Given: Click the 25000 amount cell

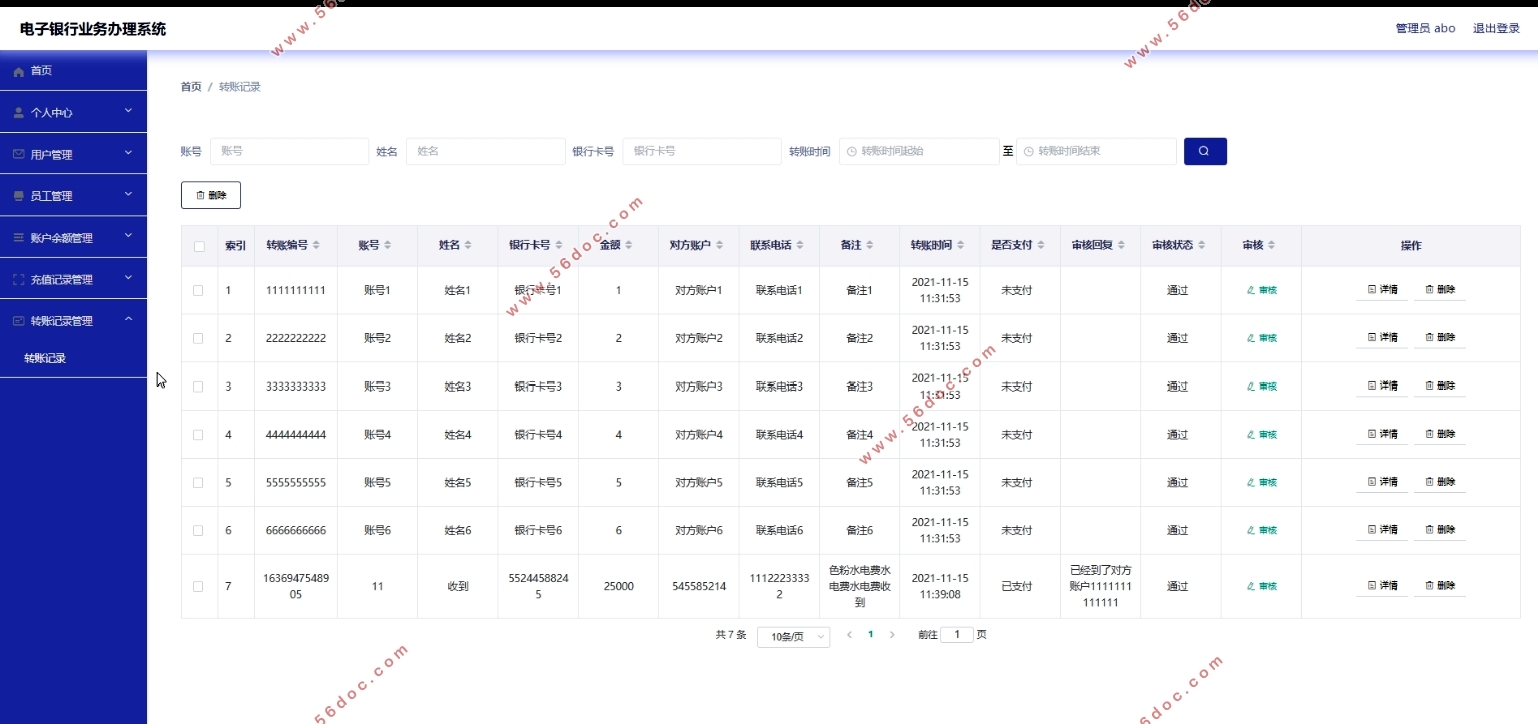Looking at the screenshot, I should tap(619, 586).
